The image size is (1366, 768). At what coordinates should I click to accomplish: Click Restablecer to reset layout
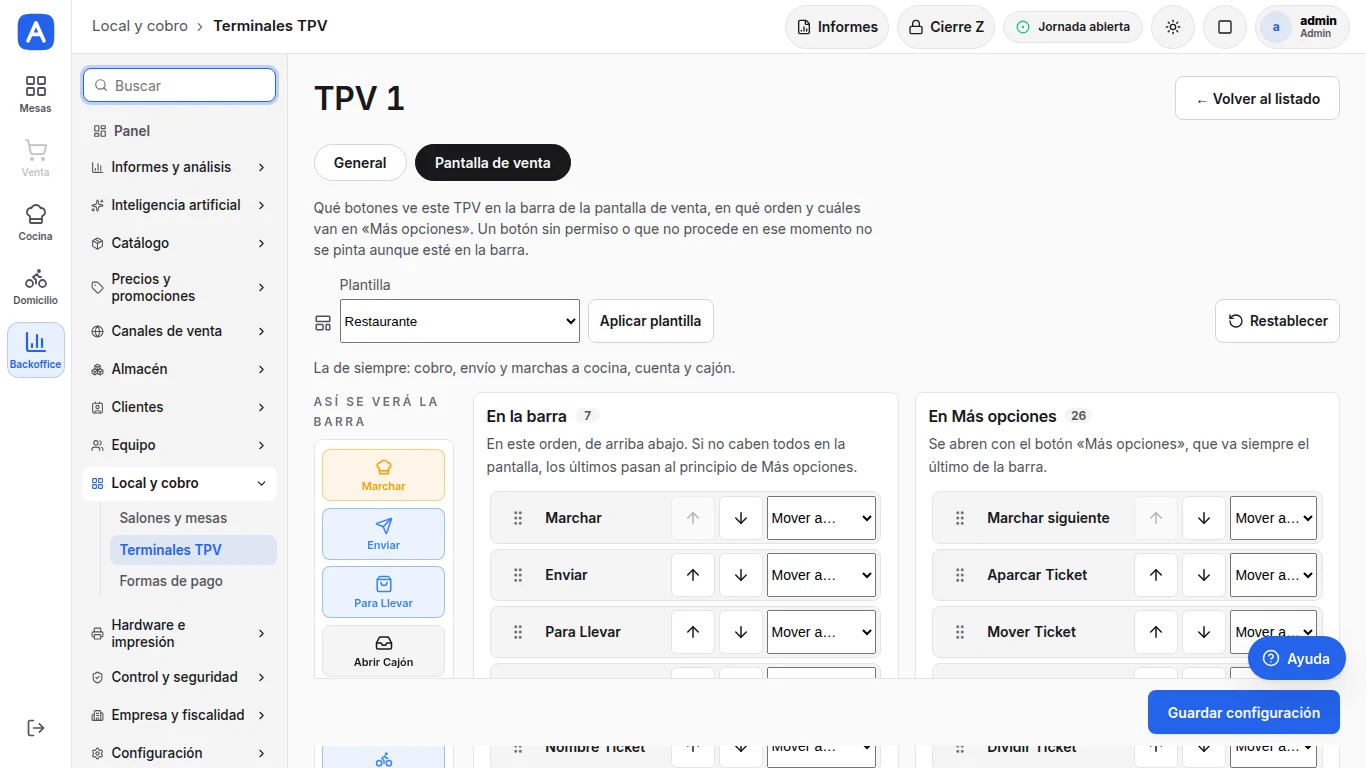(1278, 321)
